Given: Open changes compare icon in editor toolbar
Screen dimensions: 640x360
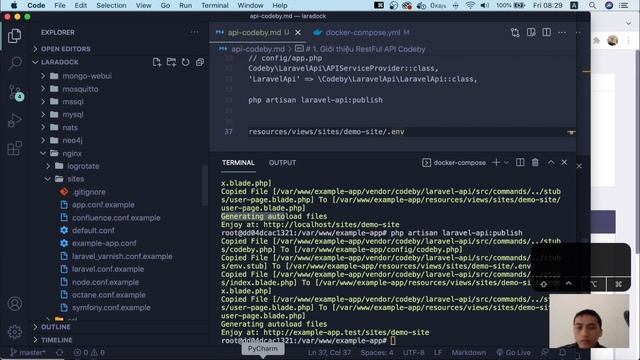Looking at the screenshot, I should pyautogui.click(x=515, y=33).
